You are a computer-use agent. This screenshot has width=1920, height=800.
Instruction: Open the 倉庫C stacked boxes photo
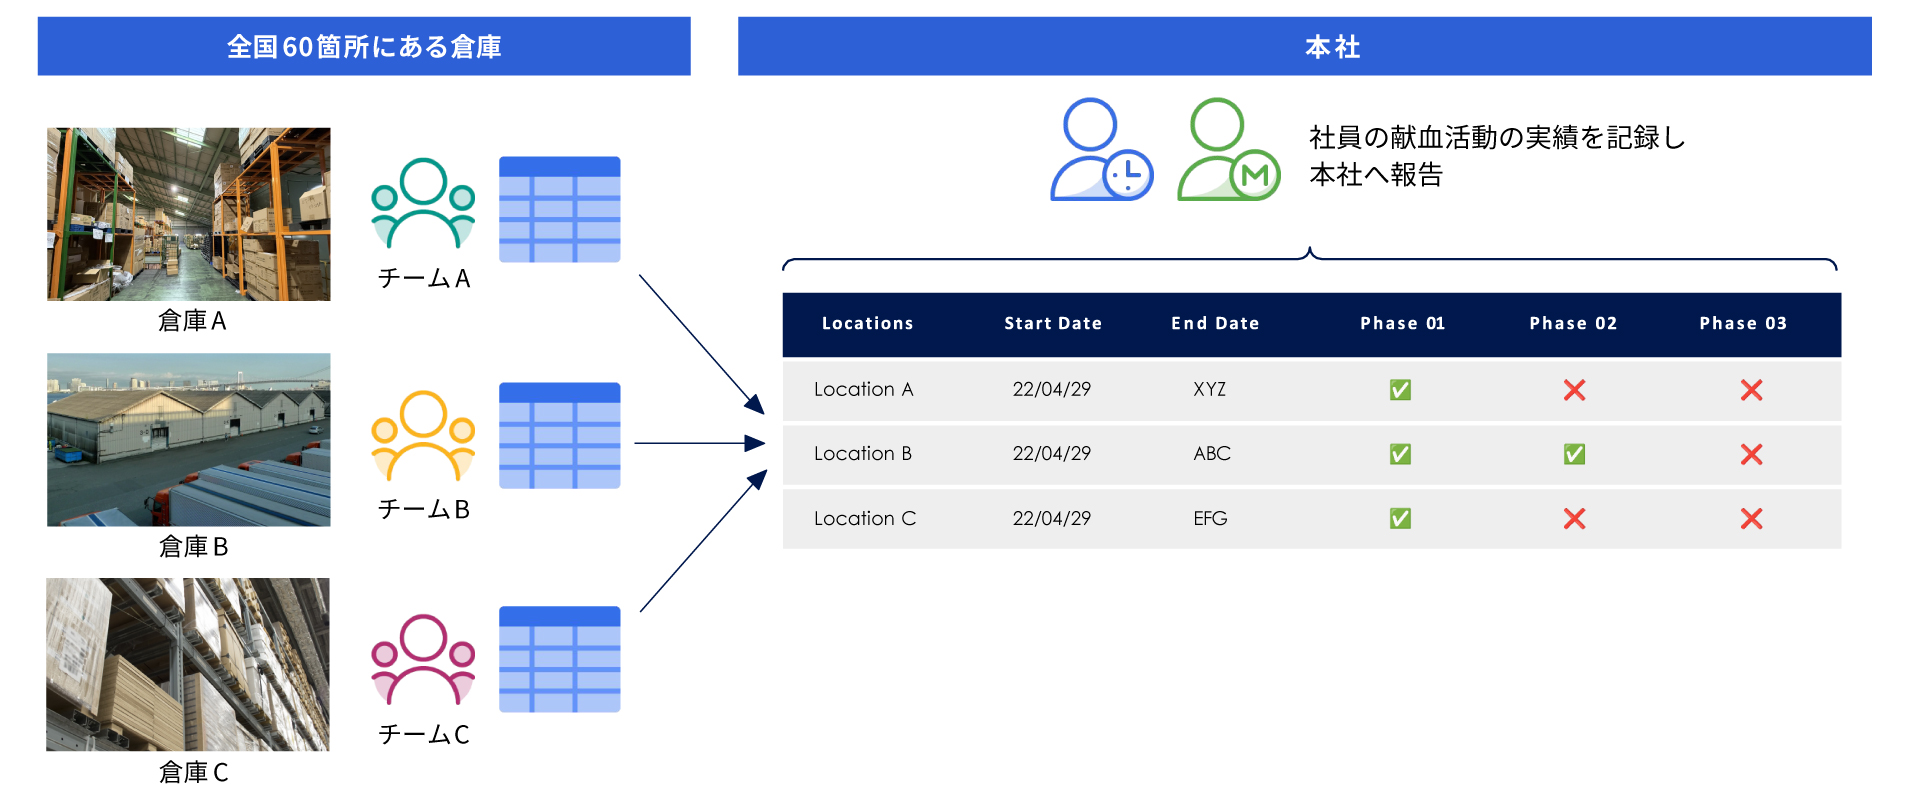[x=188, y=664]
